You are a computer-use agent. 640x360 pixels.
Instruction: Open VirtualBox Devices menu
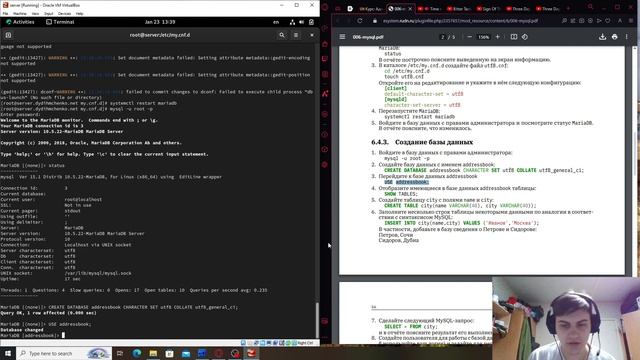[x=64, y=13]
